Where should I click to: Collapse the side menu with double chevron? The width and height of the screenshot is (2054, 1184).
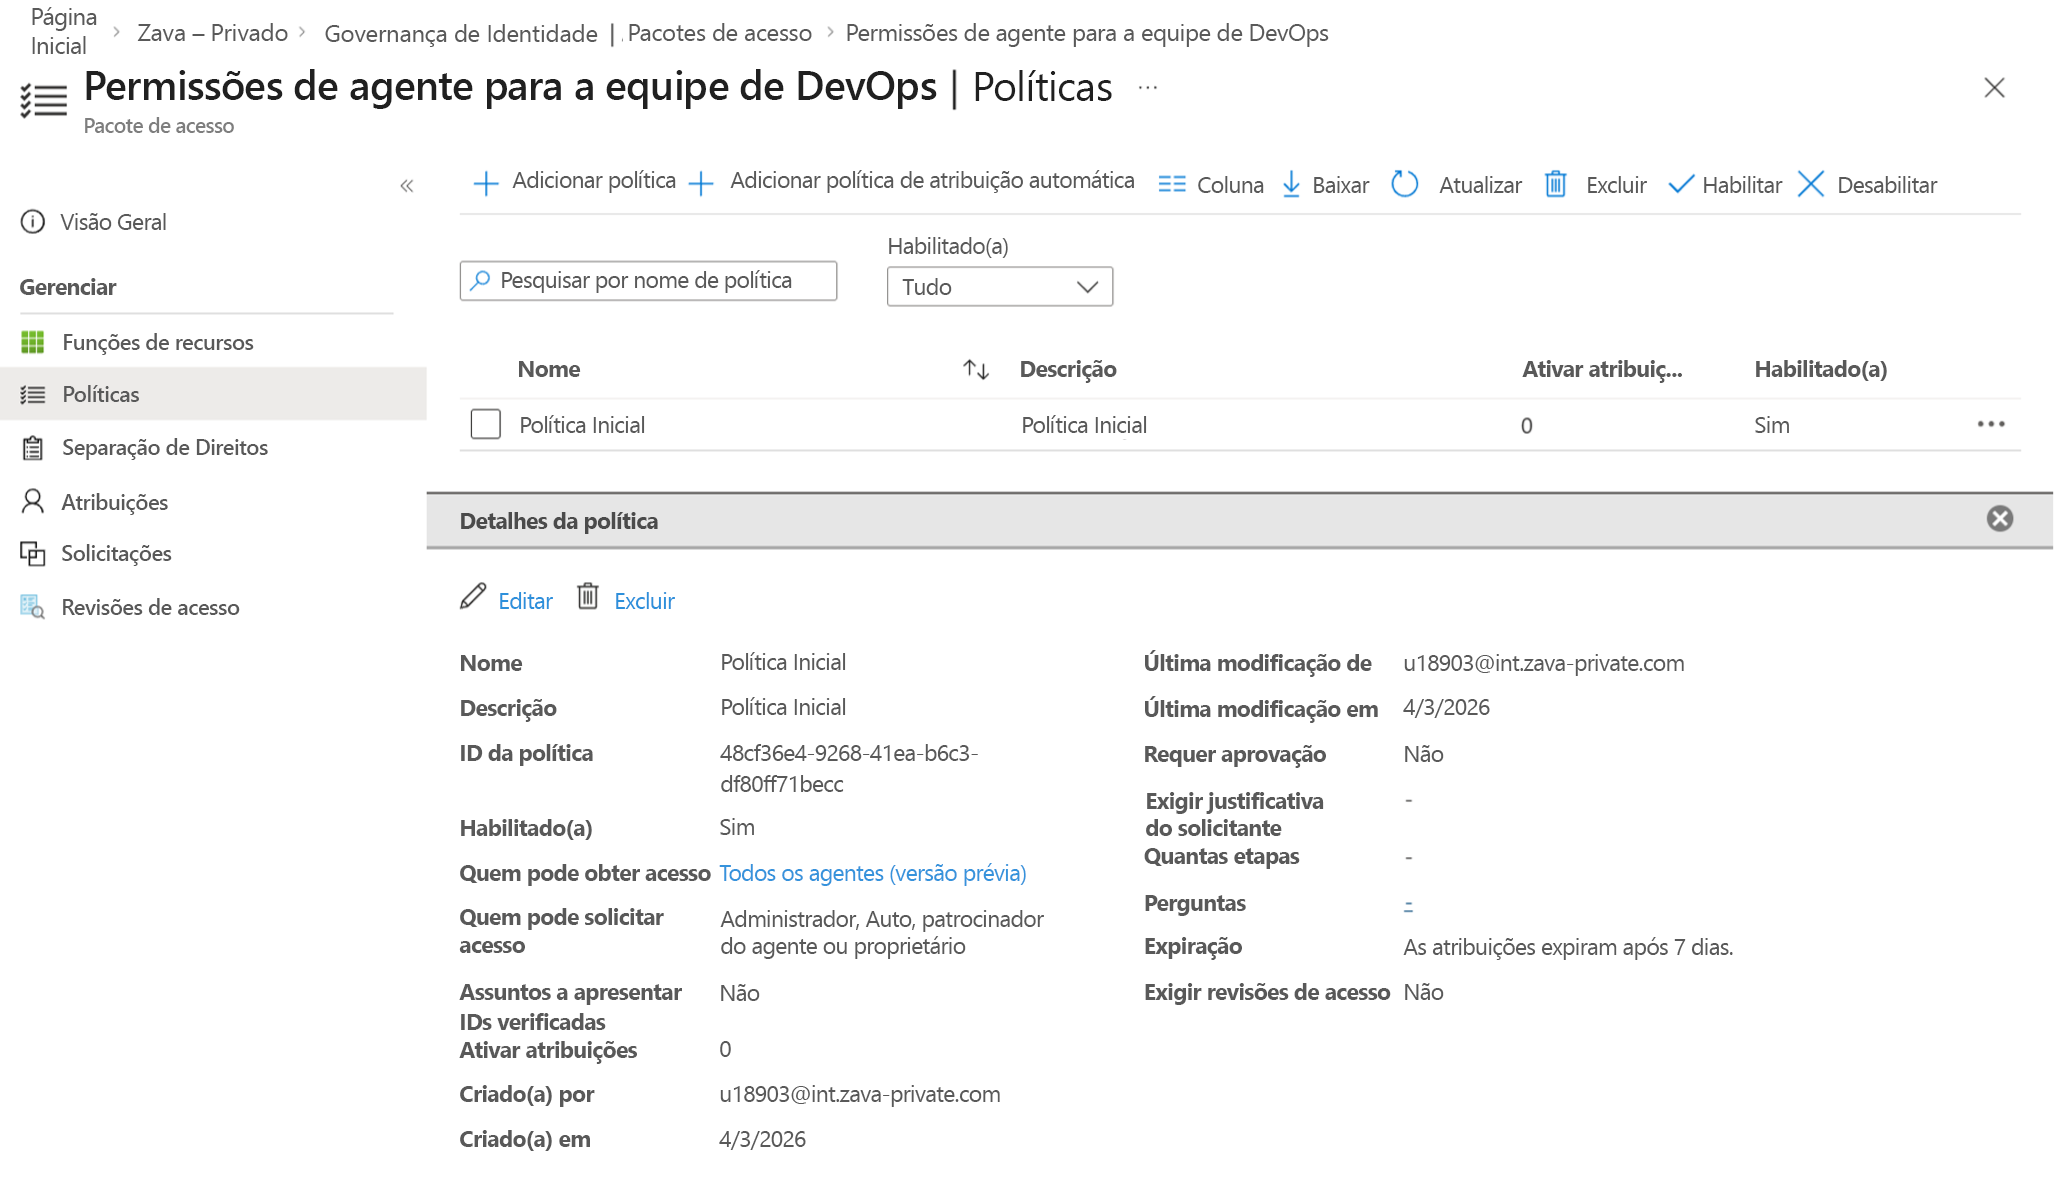point(407,186)
